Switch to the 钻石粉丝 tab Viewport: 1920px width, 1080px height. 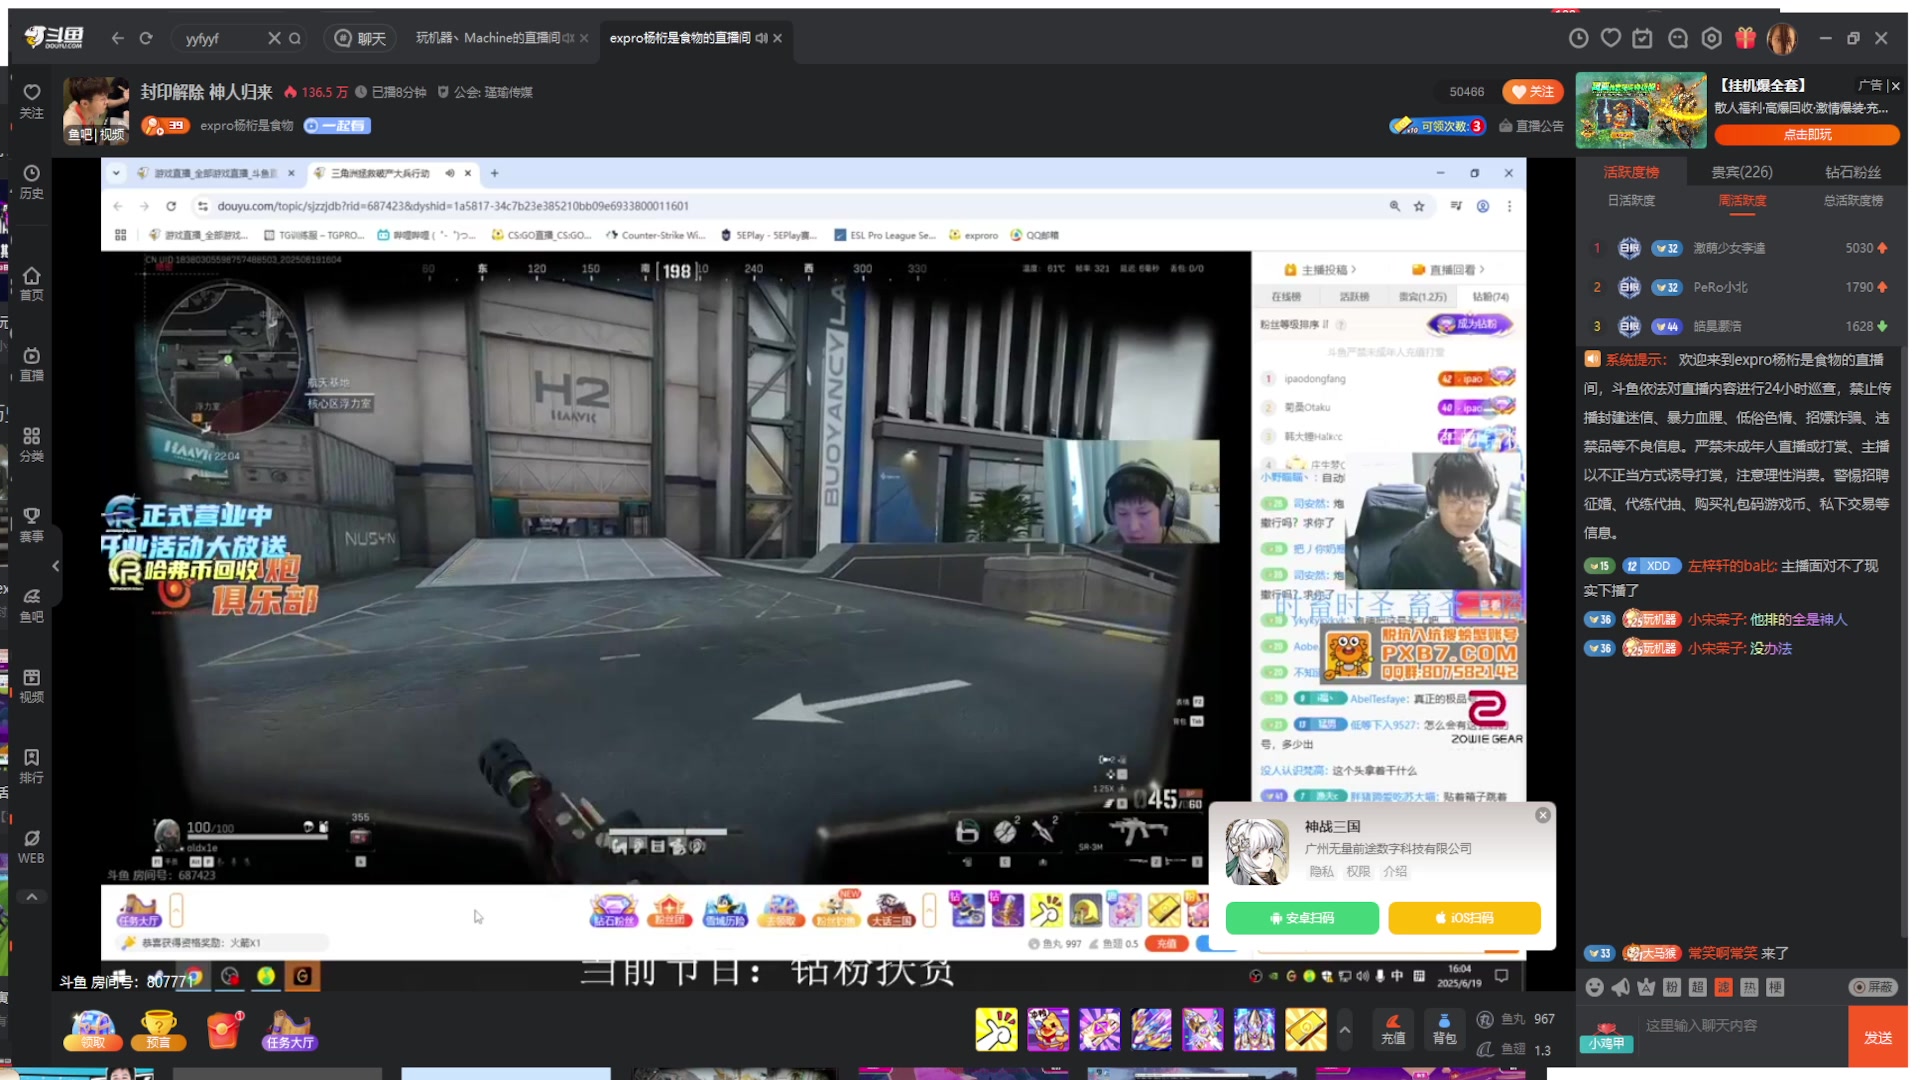tap(1852, 172)
